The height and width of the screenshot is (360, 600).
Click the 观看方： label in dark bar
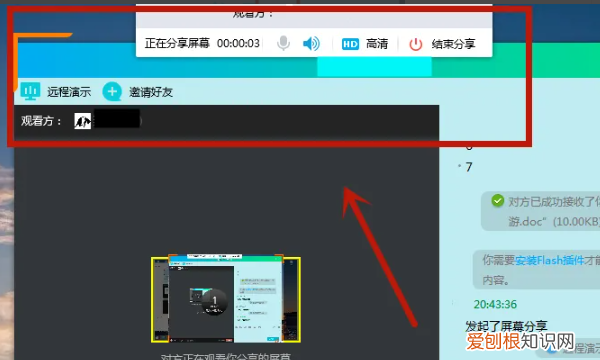coord(41,121)
